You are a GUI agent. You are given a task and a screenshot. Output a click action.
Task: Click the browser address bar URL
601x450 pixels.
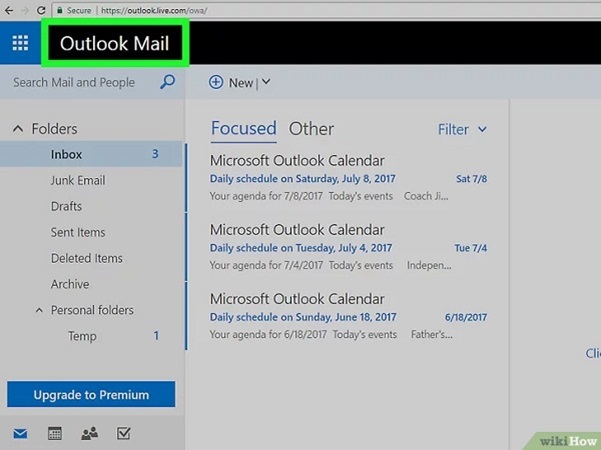tap(154, 11)
